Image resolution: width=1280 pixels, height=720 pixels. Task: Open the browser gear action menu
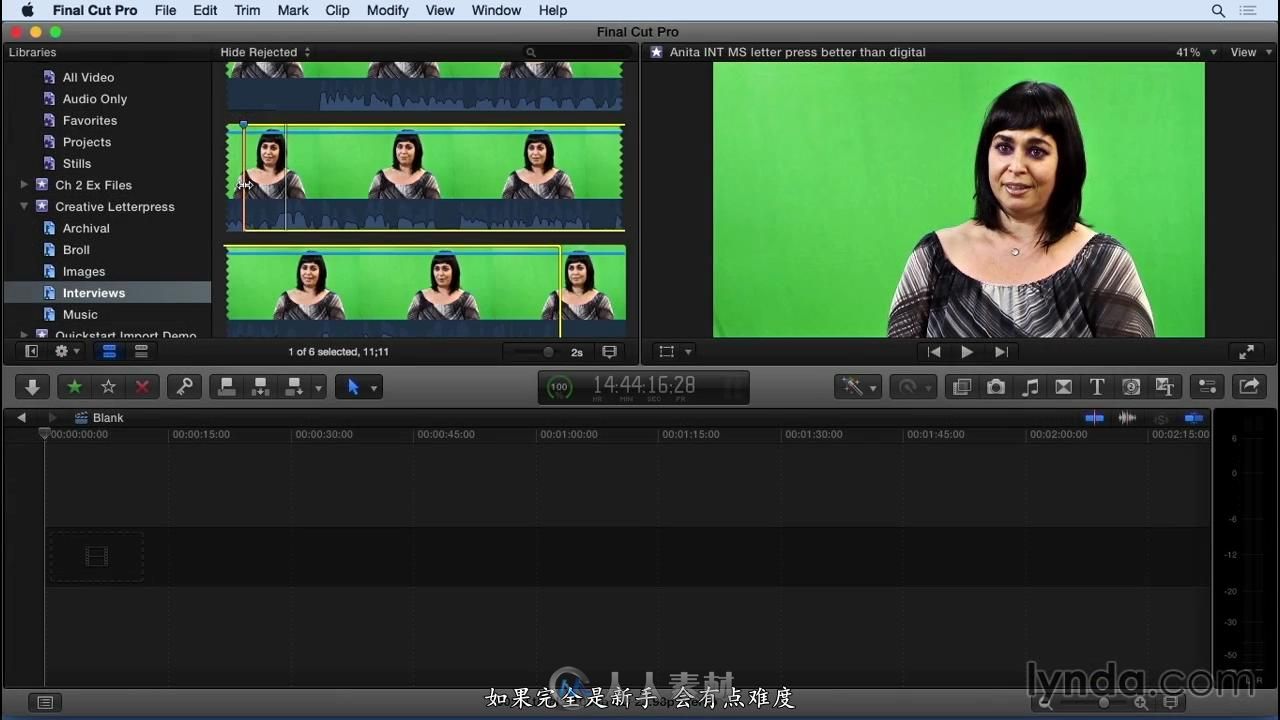tap(67, 352)
